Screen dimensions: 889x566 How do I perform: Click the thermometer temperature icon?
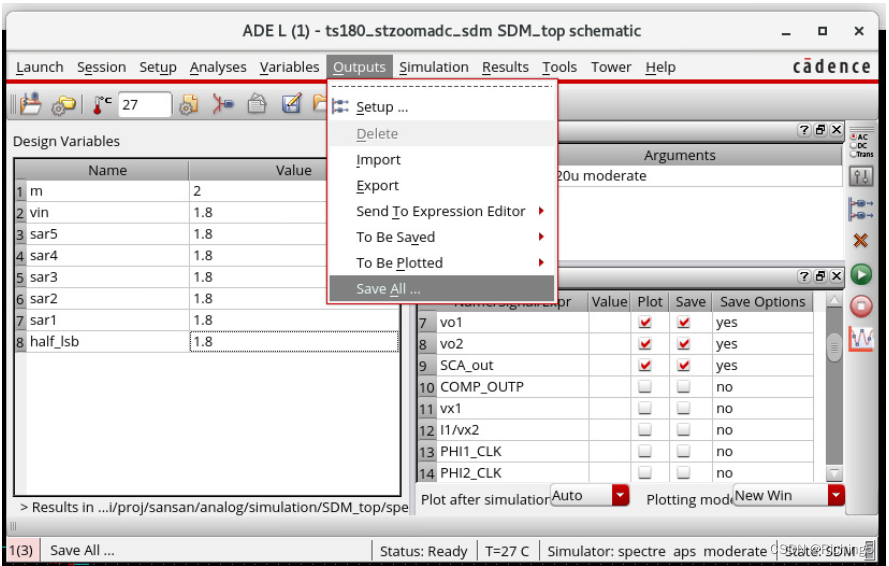[103, 104]
